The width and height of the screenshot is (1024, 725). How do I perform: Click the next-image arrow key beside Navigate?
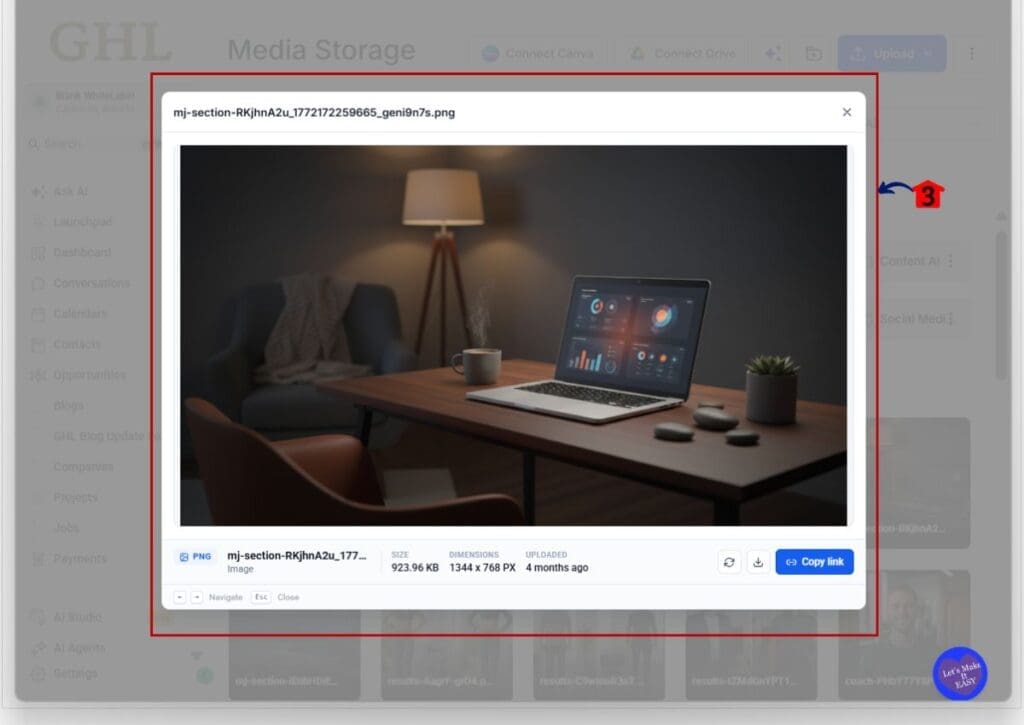[x=197, y=597]
